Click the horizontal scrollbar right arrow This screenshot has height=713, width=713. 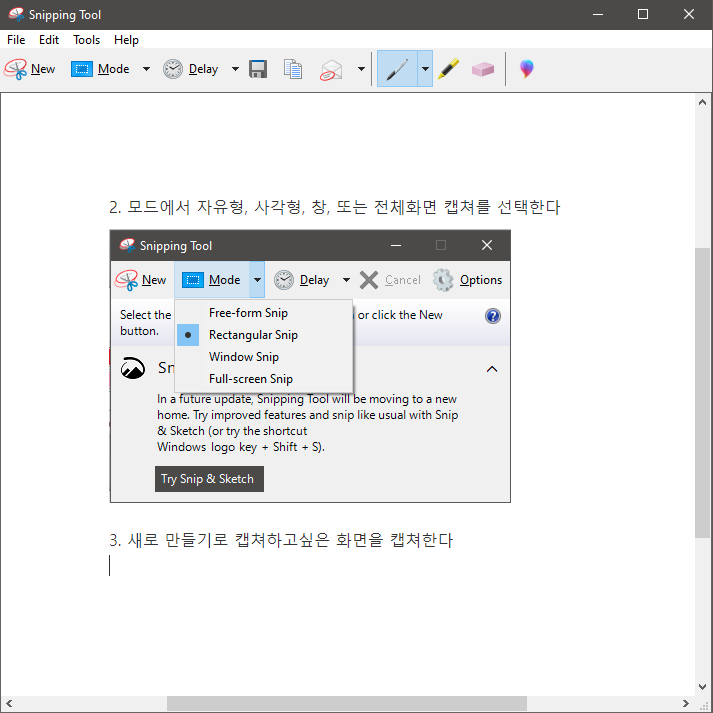[685, 704]
